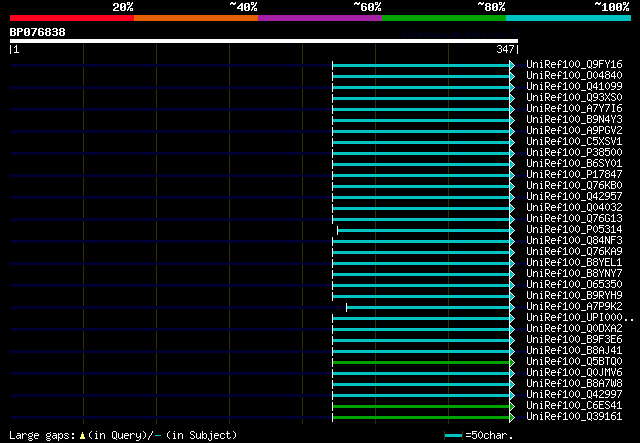Viewport: 640px width, 443px height.
Task: Click the UniRef100_Q04032 subject name
Action: (574, 207)
